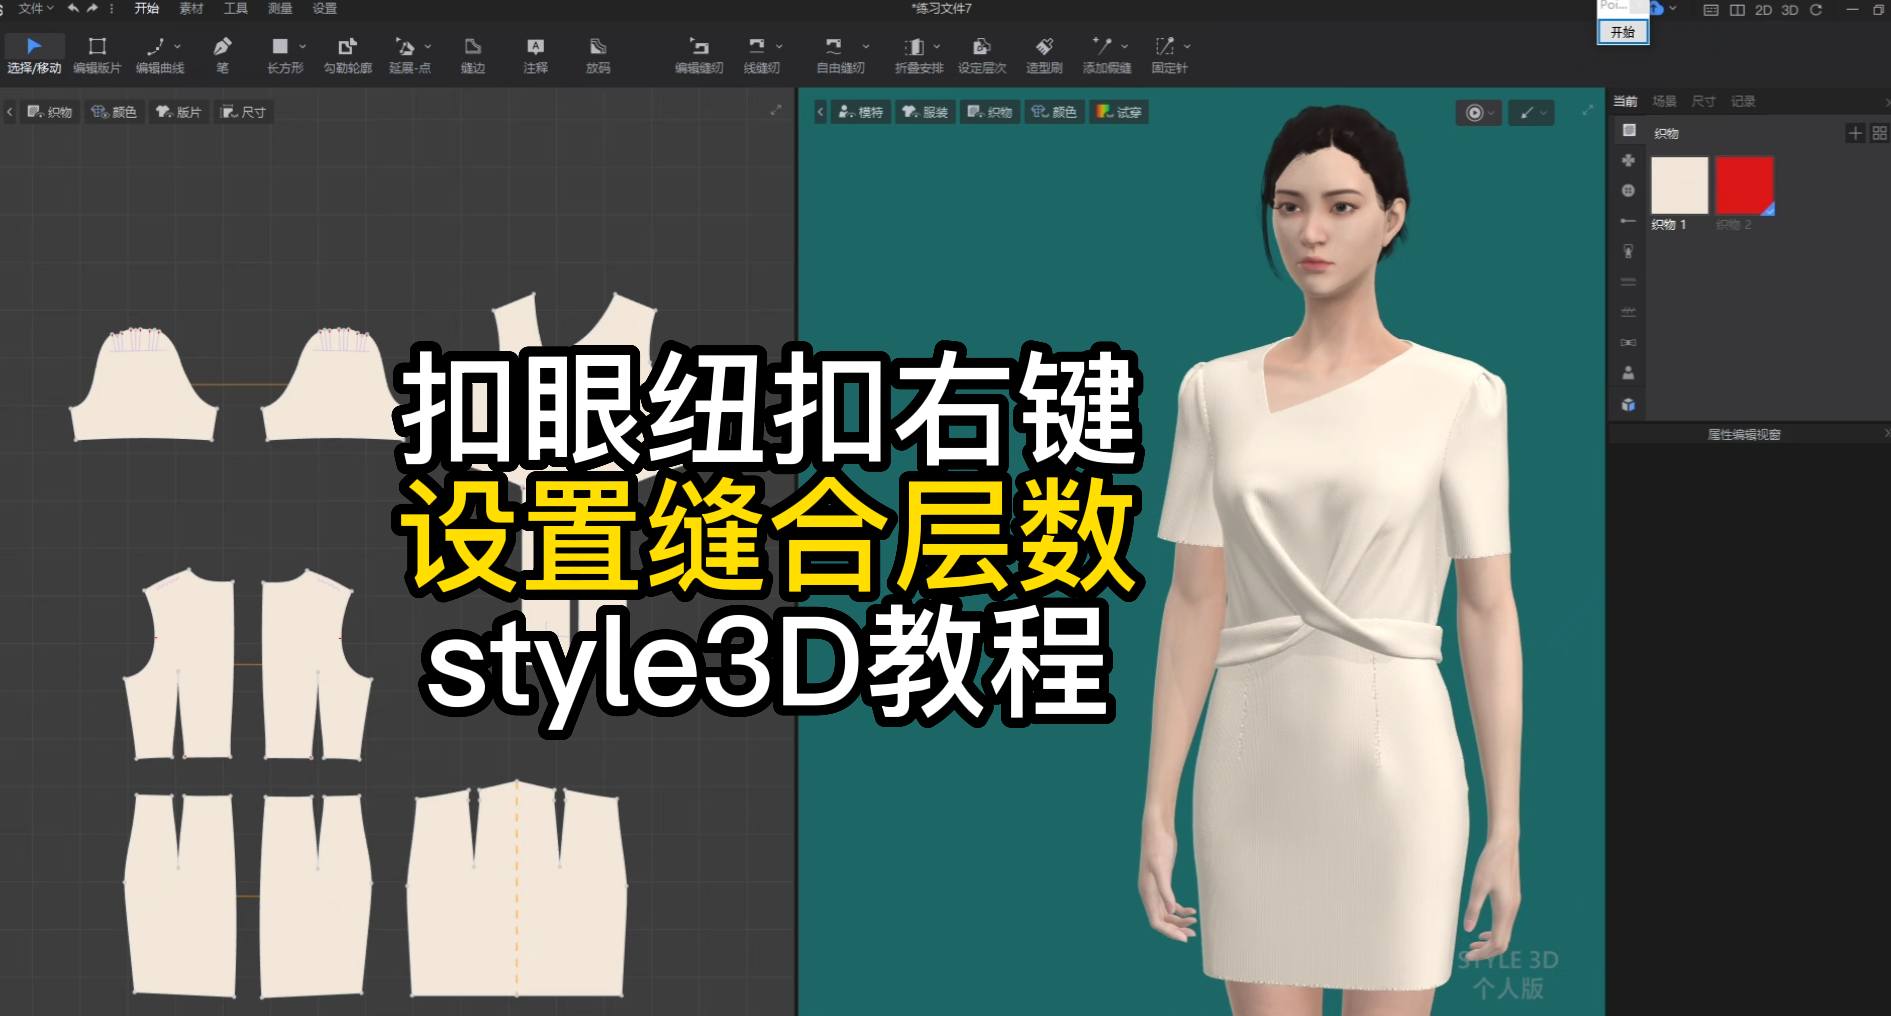
Task: Expand the 添加假缝 dropdown arrow
Action: tap(1125, 46)
